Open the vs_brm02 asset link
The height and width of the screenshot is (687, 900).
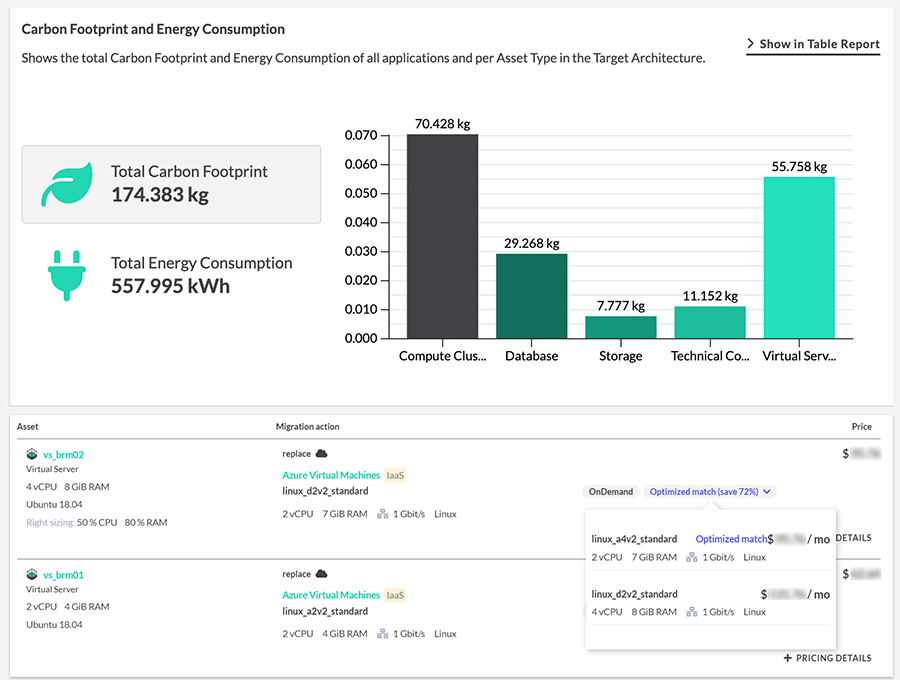coord(63,455)
